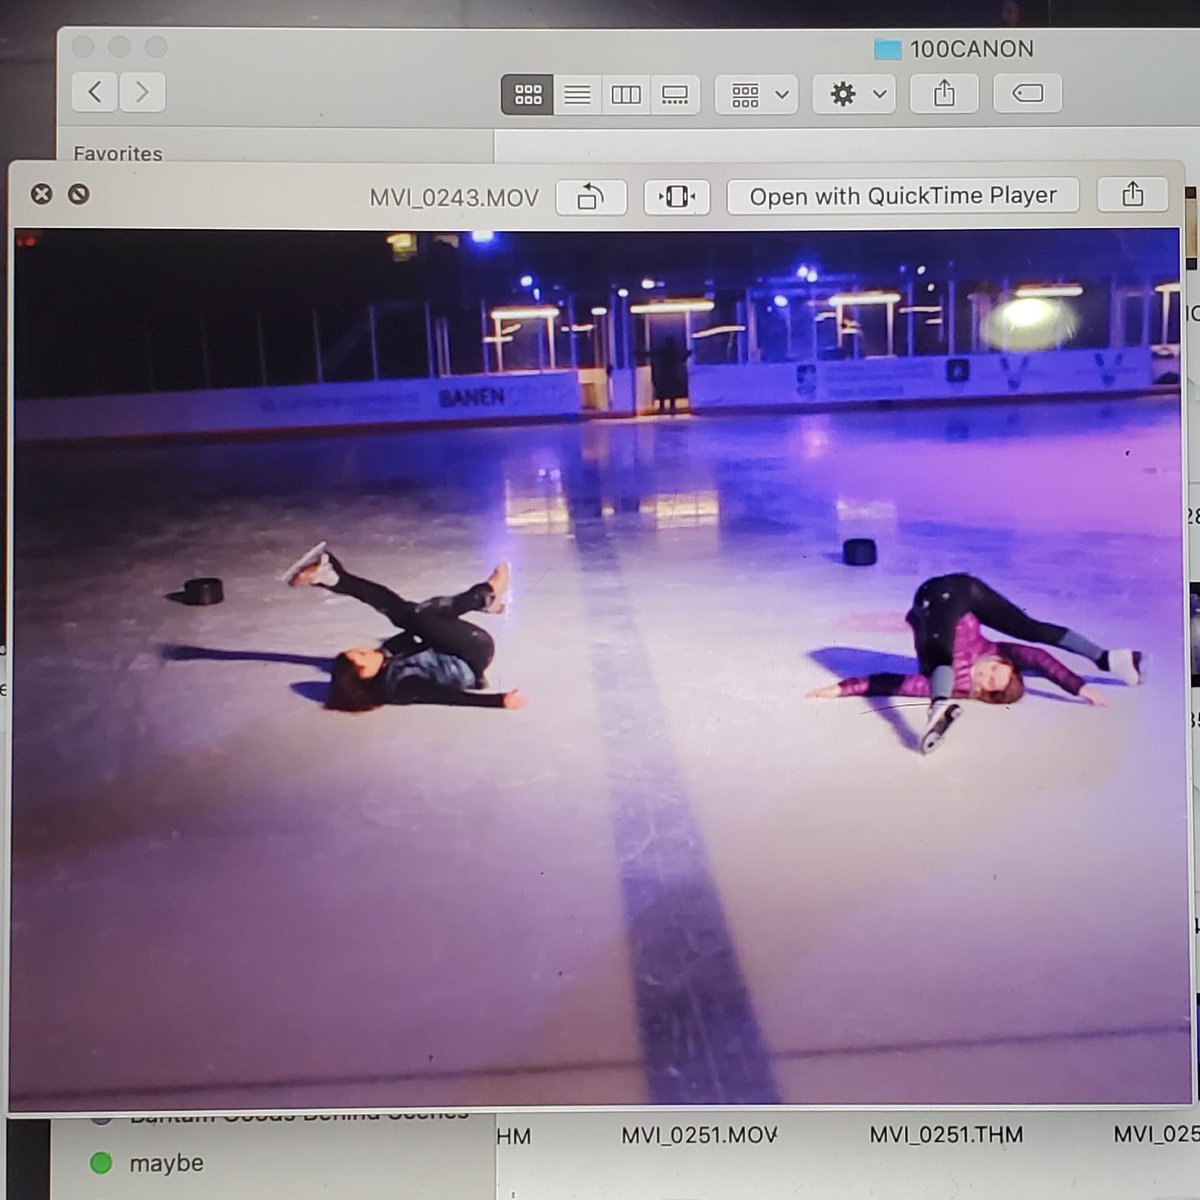
Task: Click the share icon in Finder toolbar
Action: pyautogui.click(x=942, y=94)
